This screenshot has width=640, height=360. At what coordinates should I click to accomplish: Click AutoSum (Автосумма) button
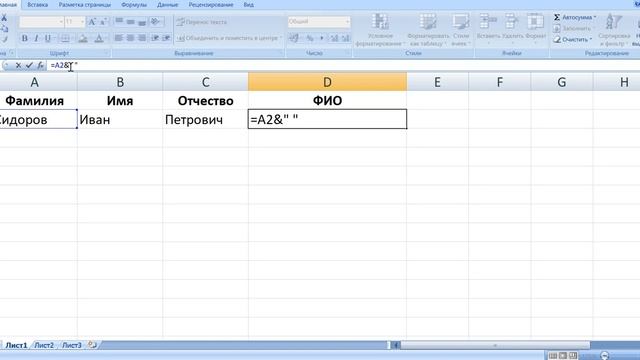coord(575,18)
